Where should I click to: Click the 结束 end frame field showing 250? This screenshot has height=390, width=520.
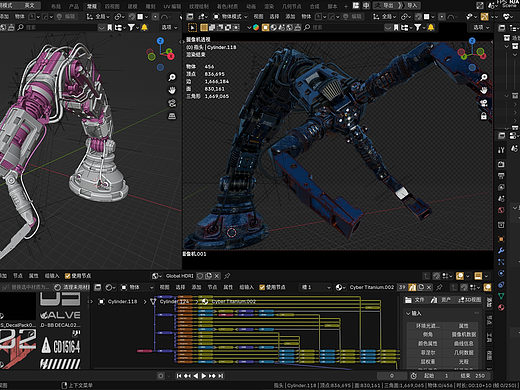473,376
